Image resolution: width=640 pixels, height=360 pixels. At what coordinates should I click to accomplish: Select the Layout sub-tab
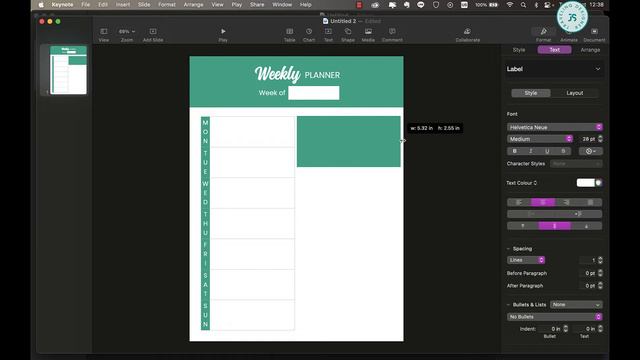[575, 93]
